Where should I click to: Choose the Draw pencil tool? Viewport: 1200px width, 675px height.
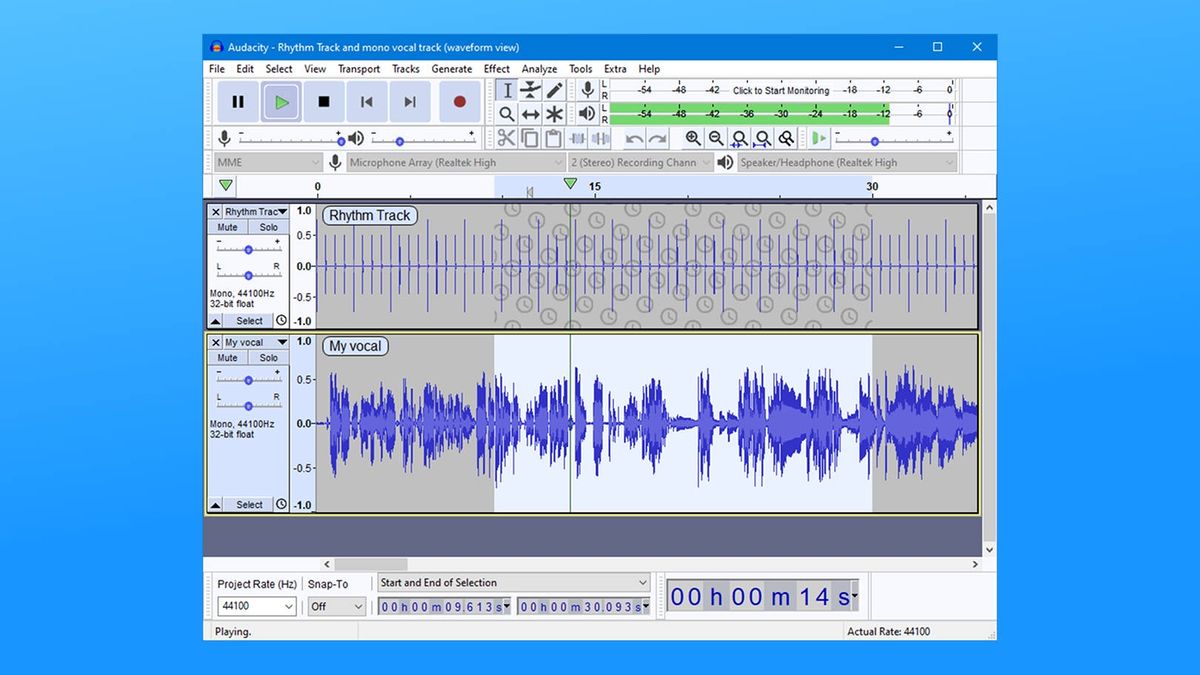pos(554,91)
